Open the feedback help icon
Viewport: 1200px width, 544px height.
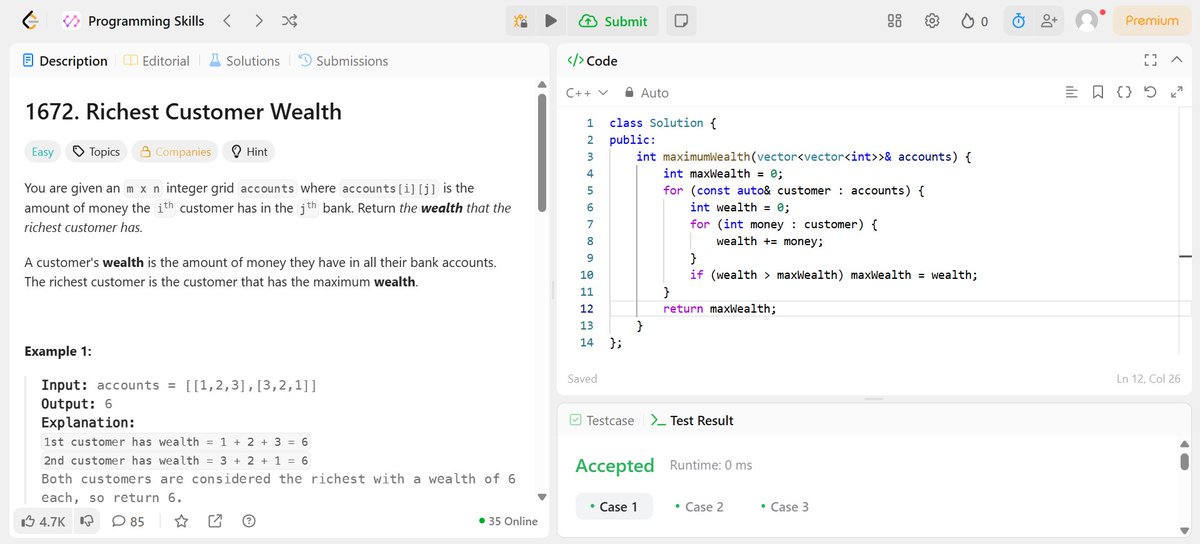249,521
